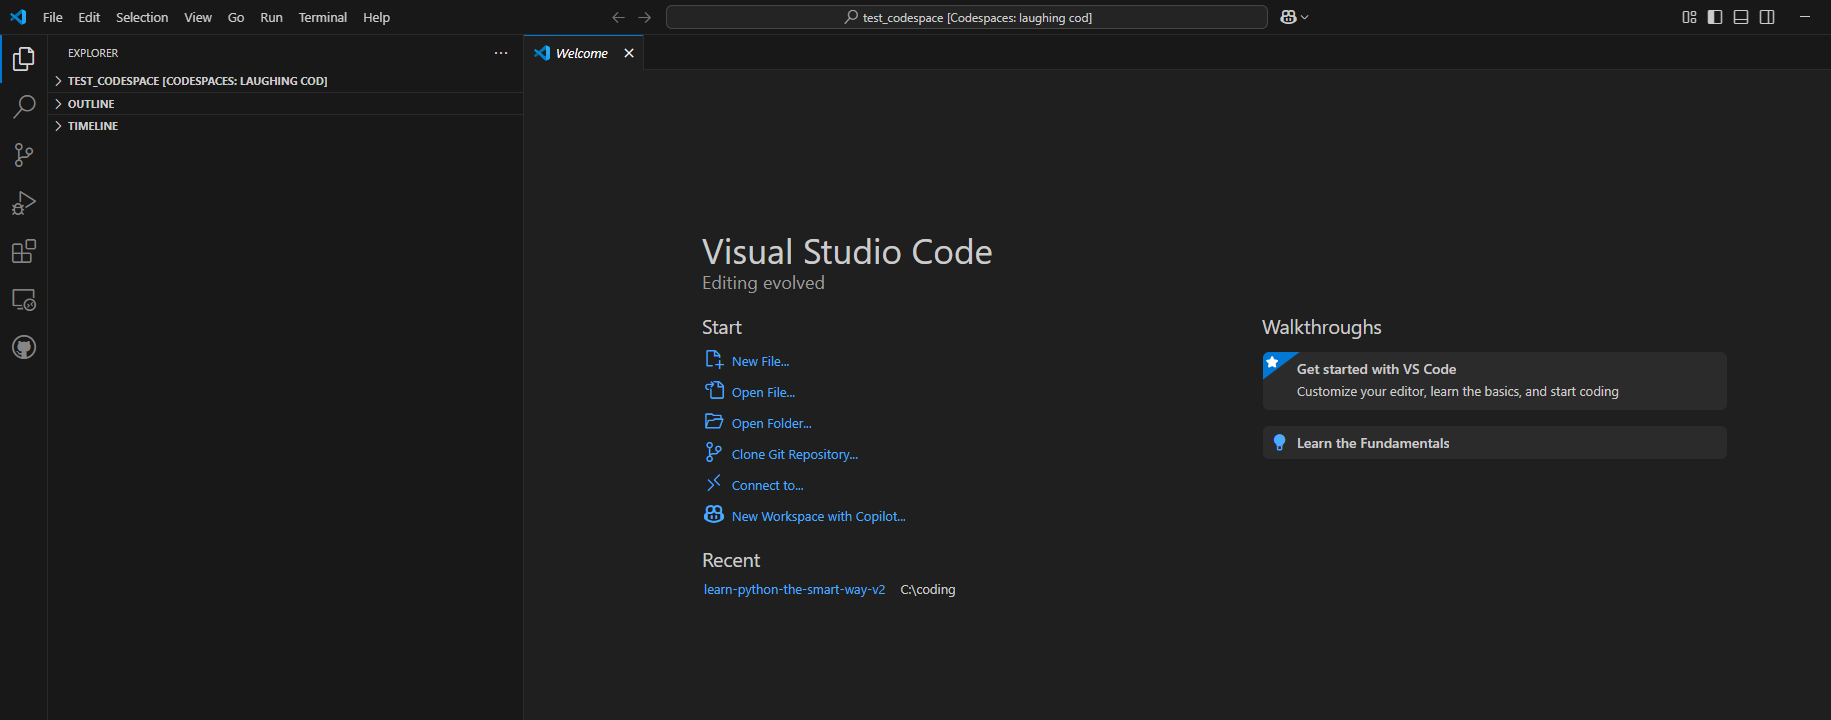The height and width of the screenshot is (720, 1831).
Task: Open the Extensions view
Action: pyautogui.click(x=24, y=251)
